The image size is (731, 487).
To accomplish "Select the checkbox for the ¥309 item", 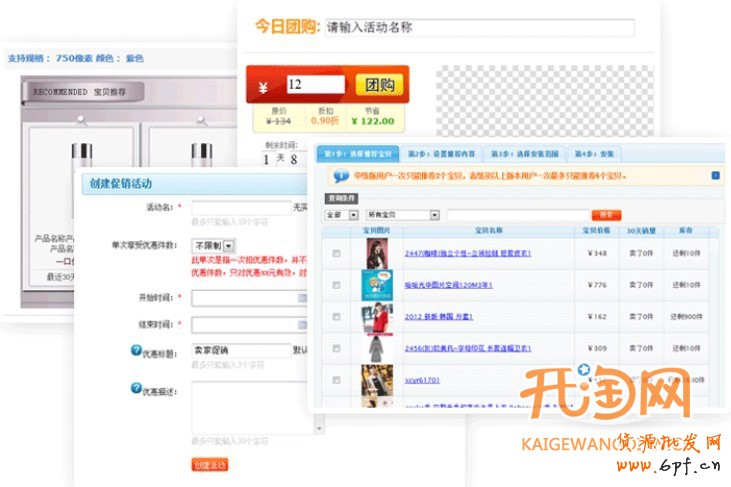I will pyautogui.click(x=336, y=349).
